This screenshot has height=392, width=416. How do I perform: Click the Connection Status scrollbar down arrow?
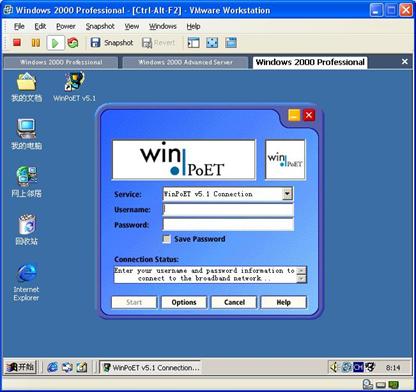tap(301, 279)
